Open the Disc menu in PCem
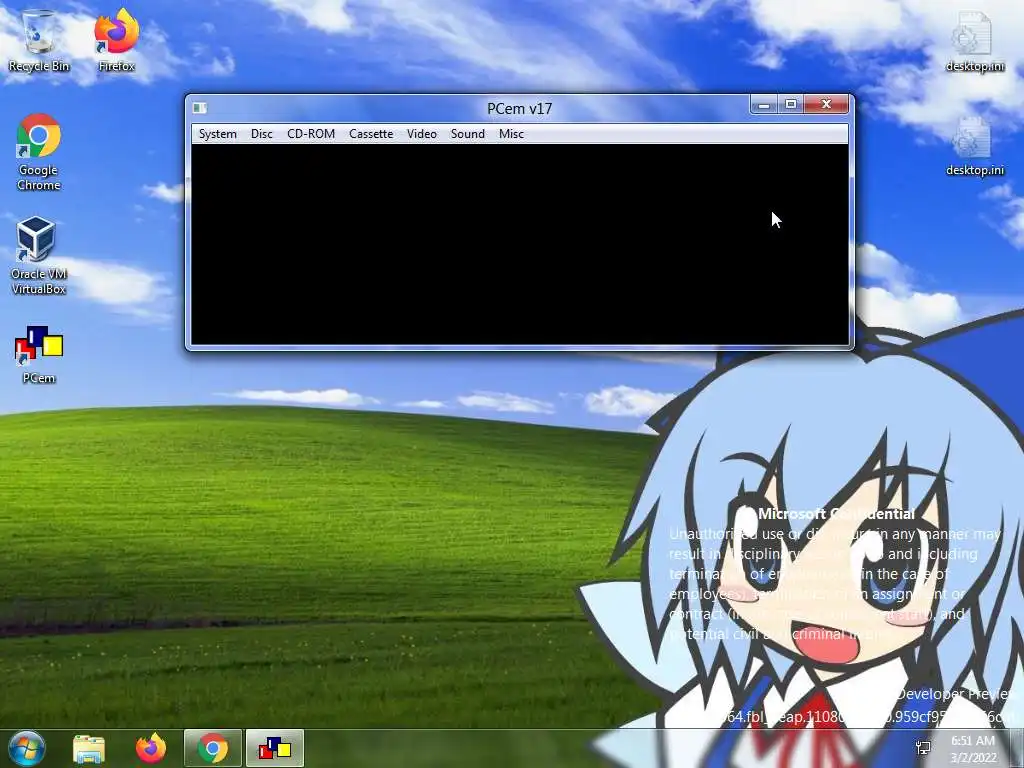The image size is (1024, 768). pos(261,134)
